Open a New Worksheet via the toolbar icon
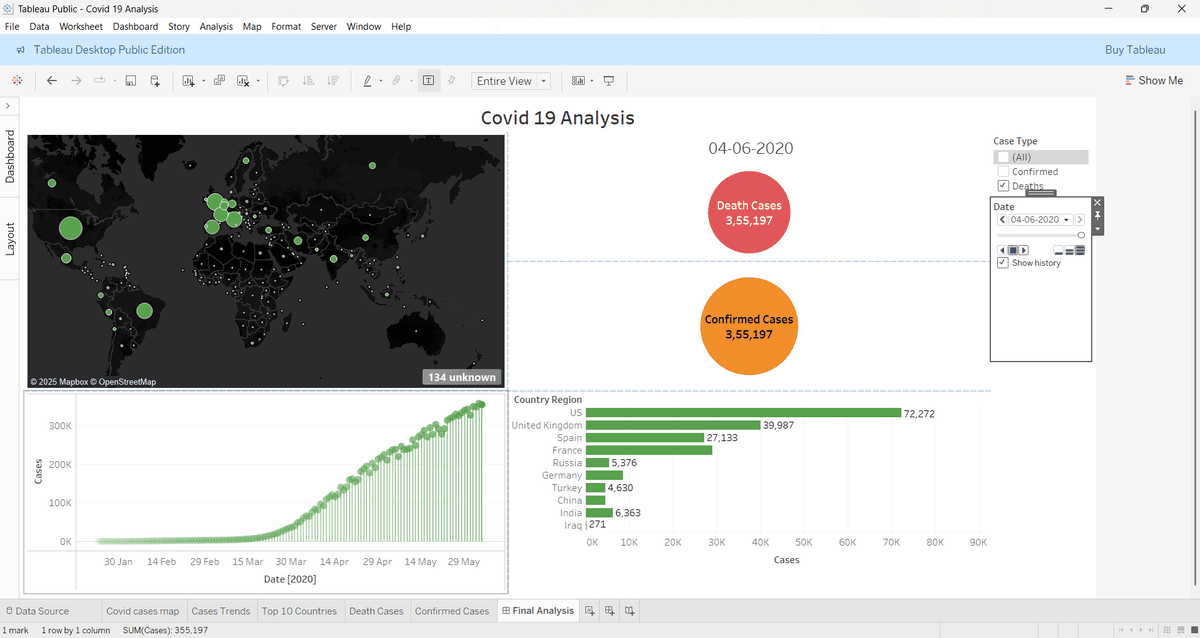 click(x=187, y=80)
